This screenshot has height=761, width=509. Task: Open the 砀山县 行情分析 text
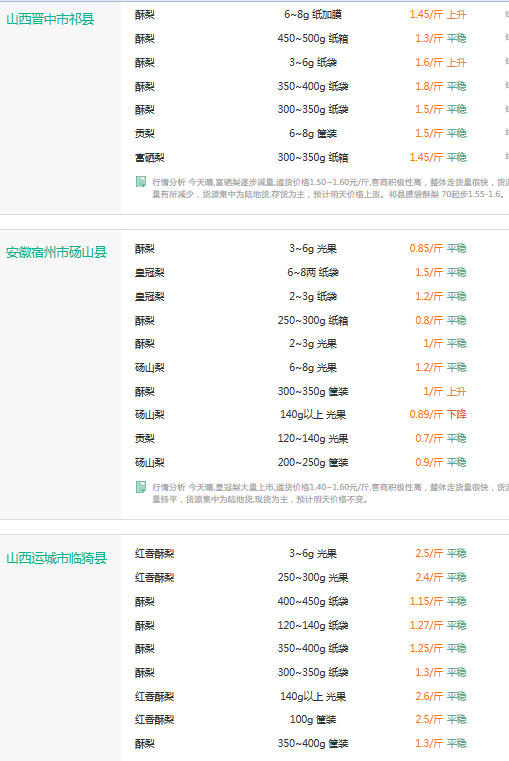330,493
